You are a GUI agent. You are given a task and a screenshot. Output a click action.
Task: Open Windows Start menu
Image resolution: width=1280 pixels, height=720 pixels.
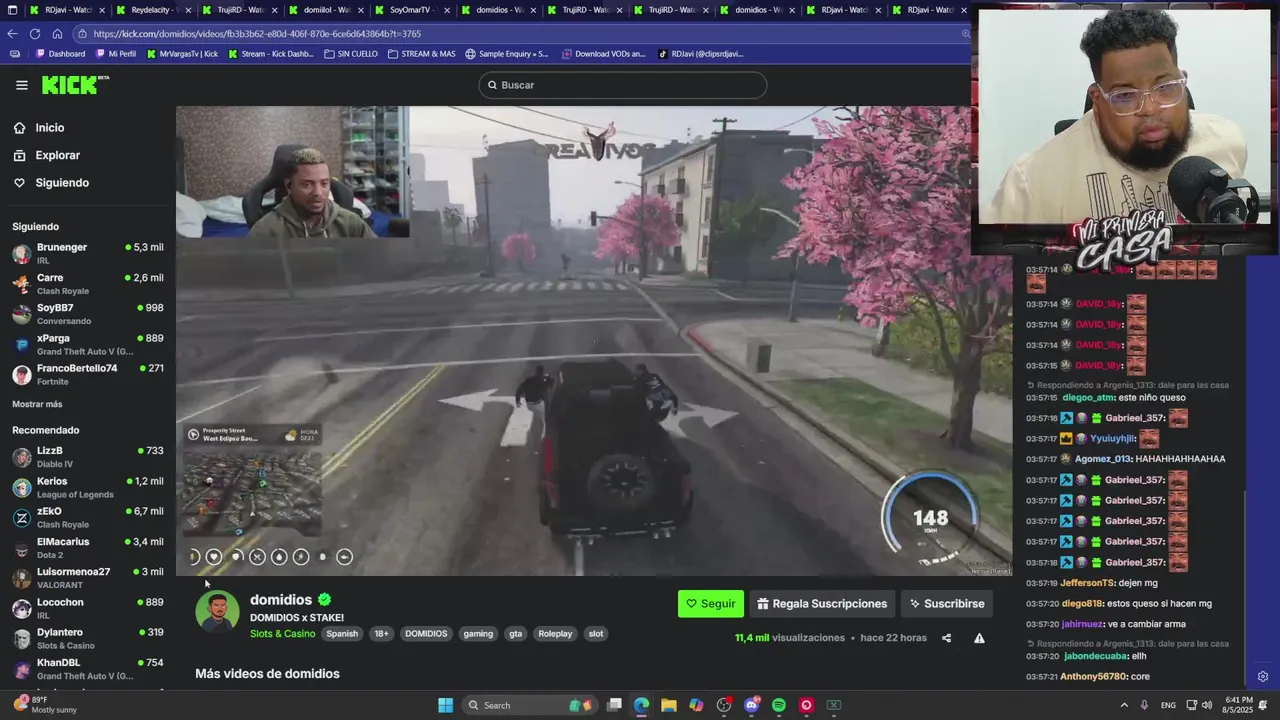[x=445, y=705]
